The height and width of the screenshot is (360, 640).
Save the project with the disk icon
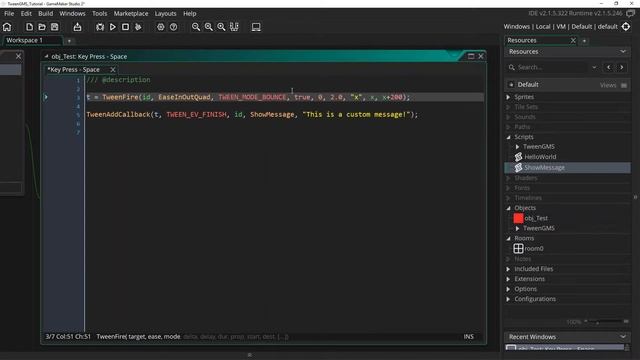(x=54, y=27)
